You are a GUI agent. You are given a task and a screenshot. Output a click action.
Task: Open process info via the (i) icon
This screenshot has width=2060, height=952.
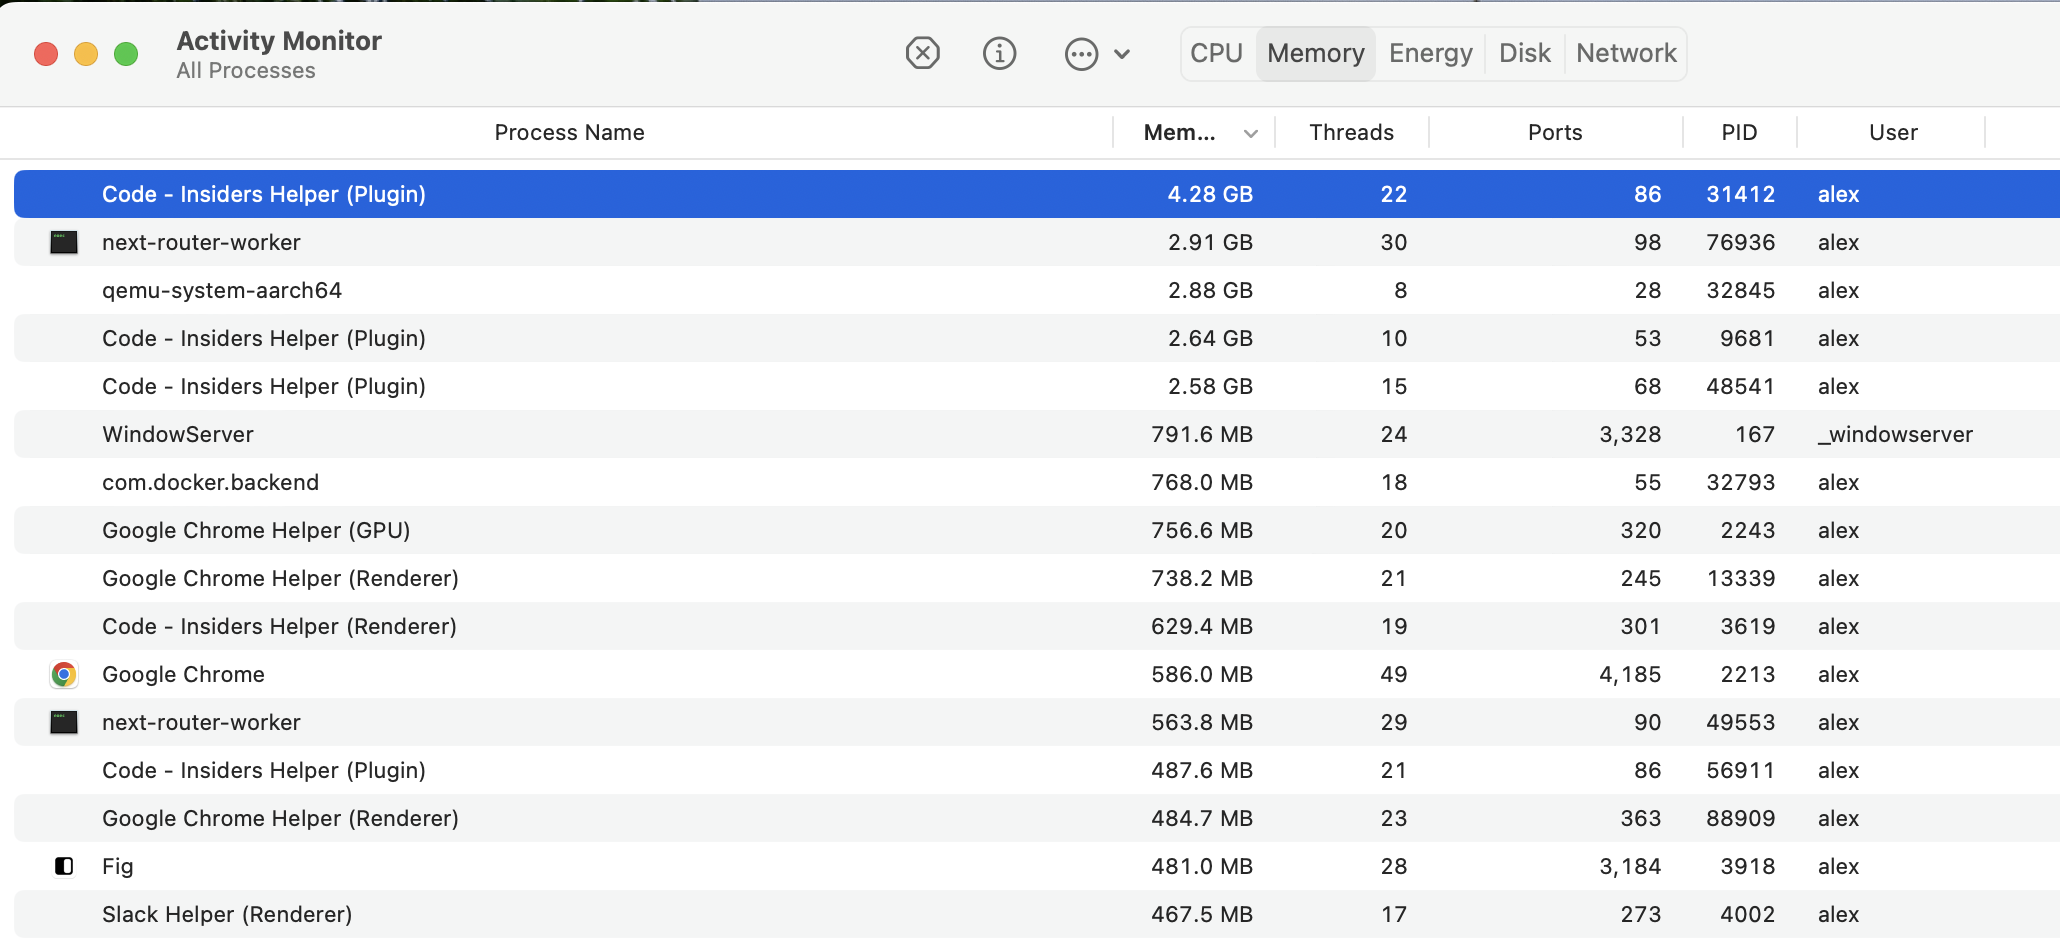[x=1000, y=53]
